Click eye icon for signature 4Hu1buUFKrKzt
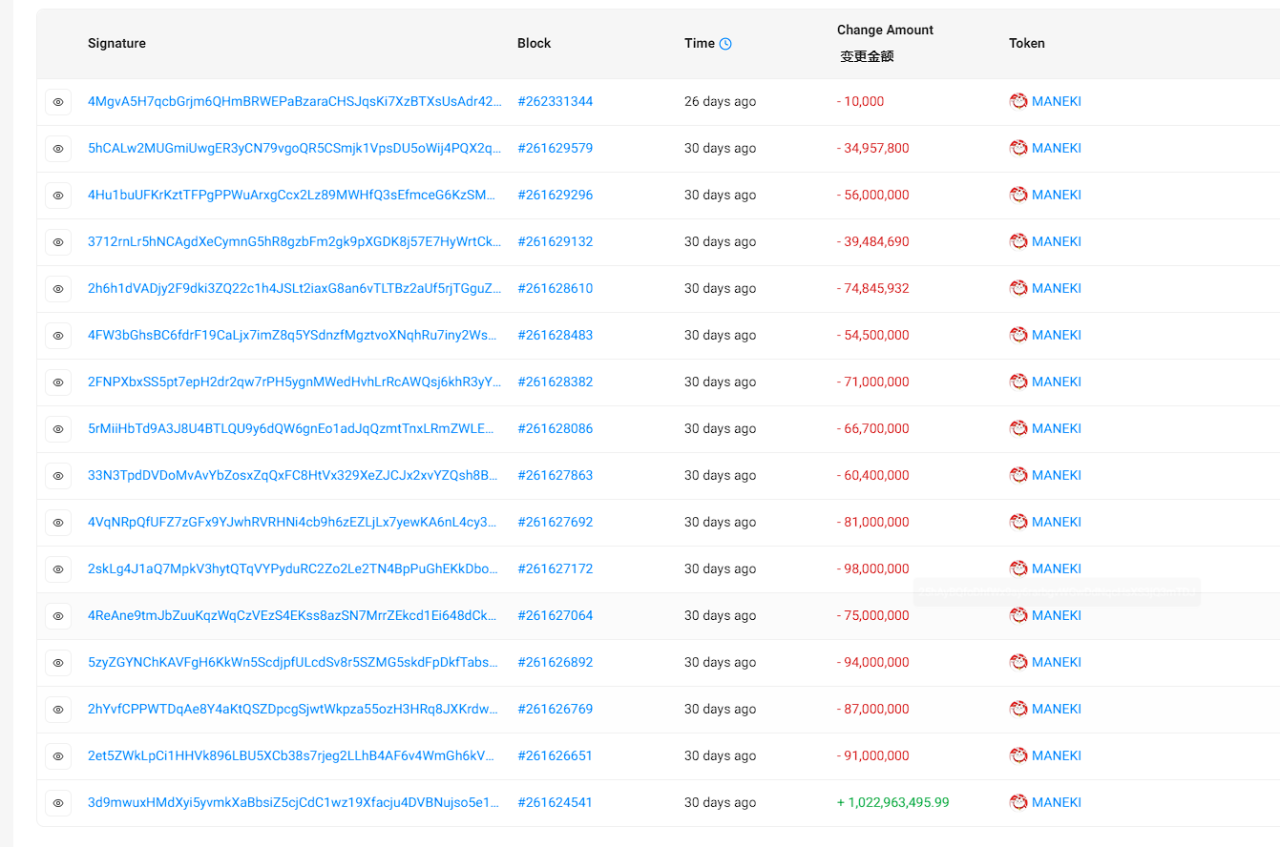The image size is (1280, 847). pos(58,195)
